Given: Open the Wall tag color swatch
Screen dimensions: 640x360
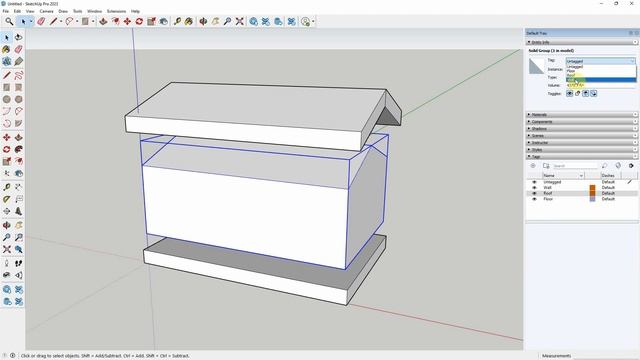Looking at the screenshot, I should click(592, 188).
